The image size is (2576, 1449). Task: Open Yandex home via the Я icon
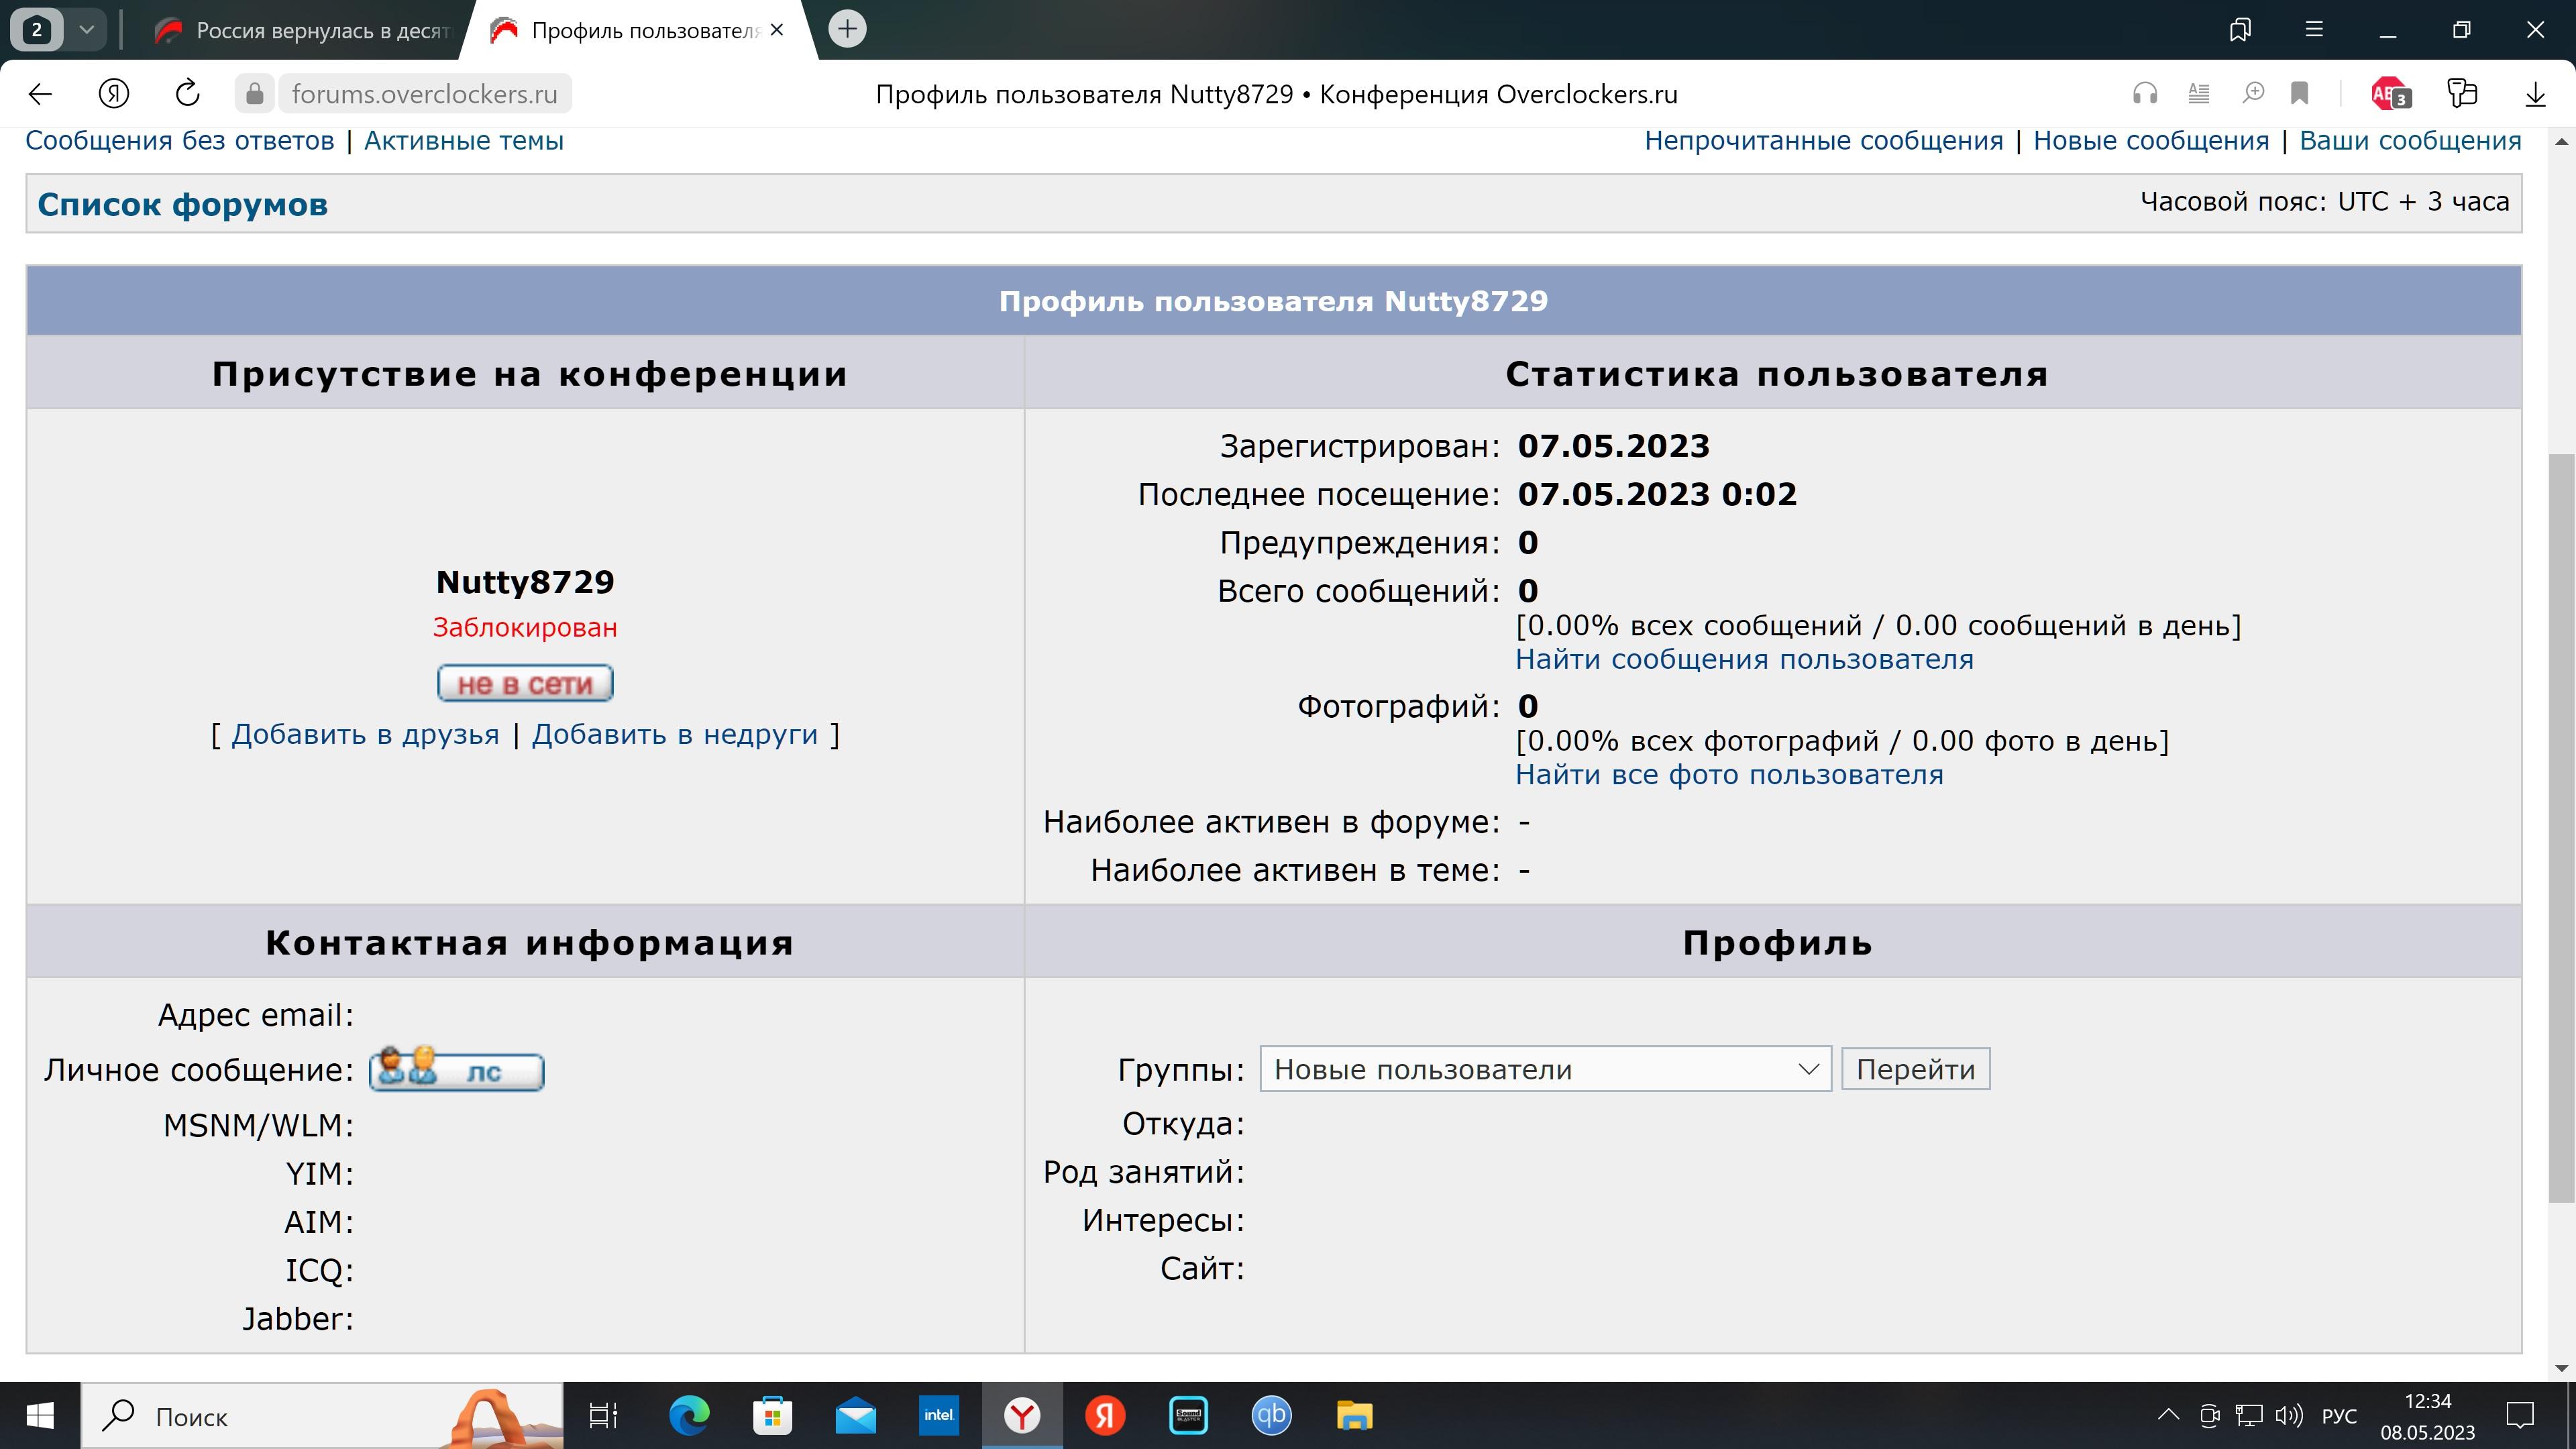pyautogui.click(x=114, y=94)
